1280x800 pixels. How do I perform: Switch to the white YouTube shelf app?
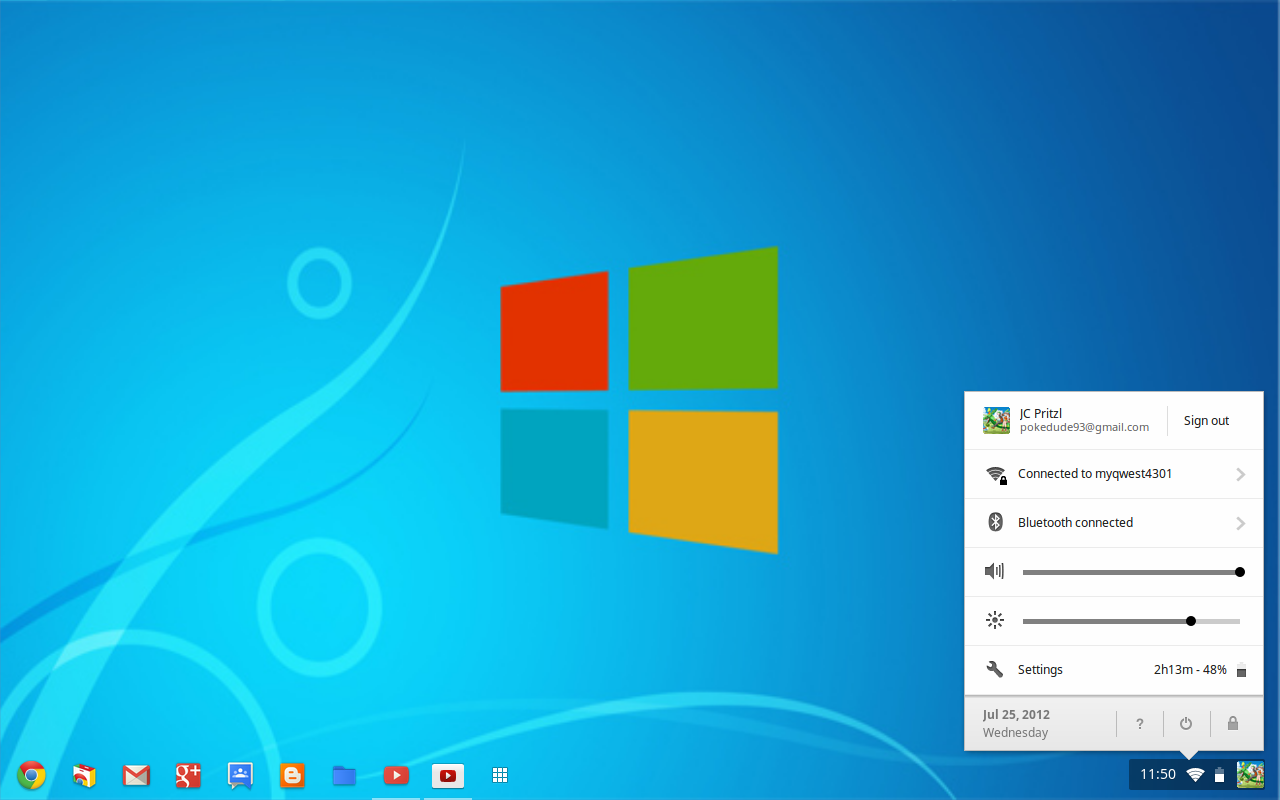tap(448, 775)
